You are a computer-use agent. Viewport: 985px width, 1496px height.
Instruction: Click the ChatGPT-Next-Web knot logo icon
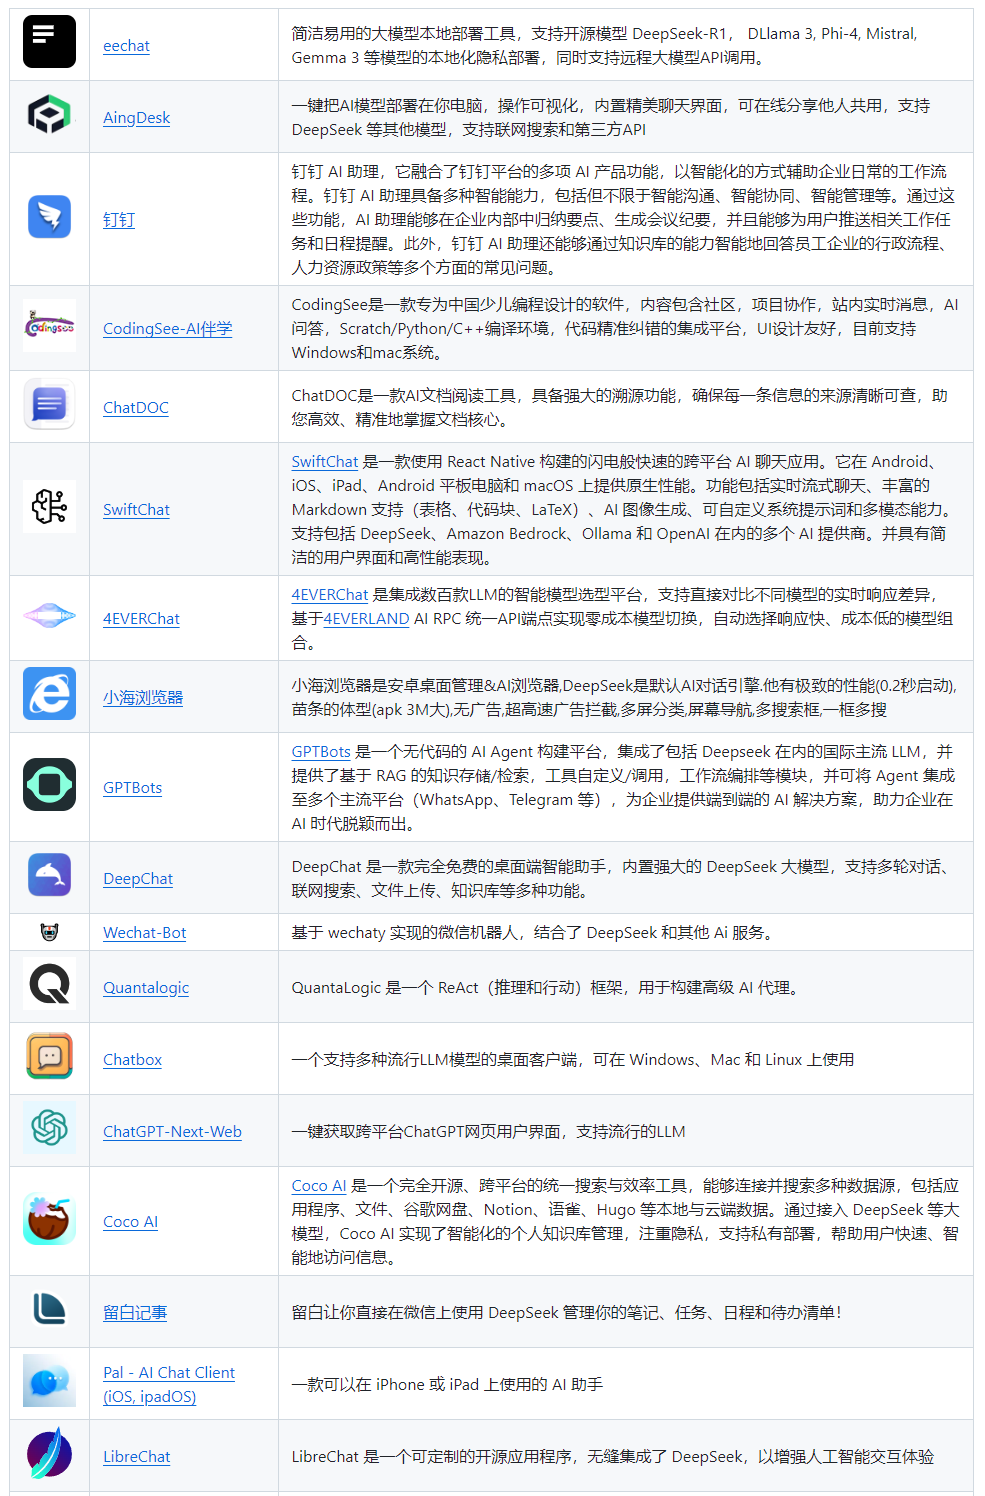pyautogui.click(x=49, y=1128)
